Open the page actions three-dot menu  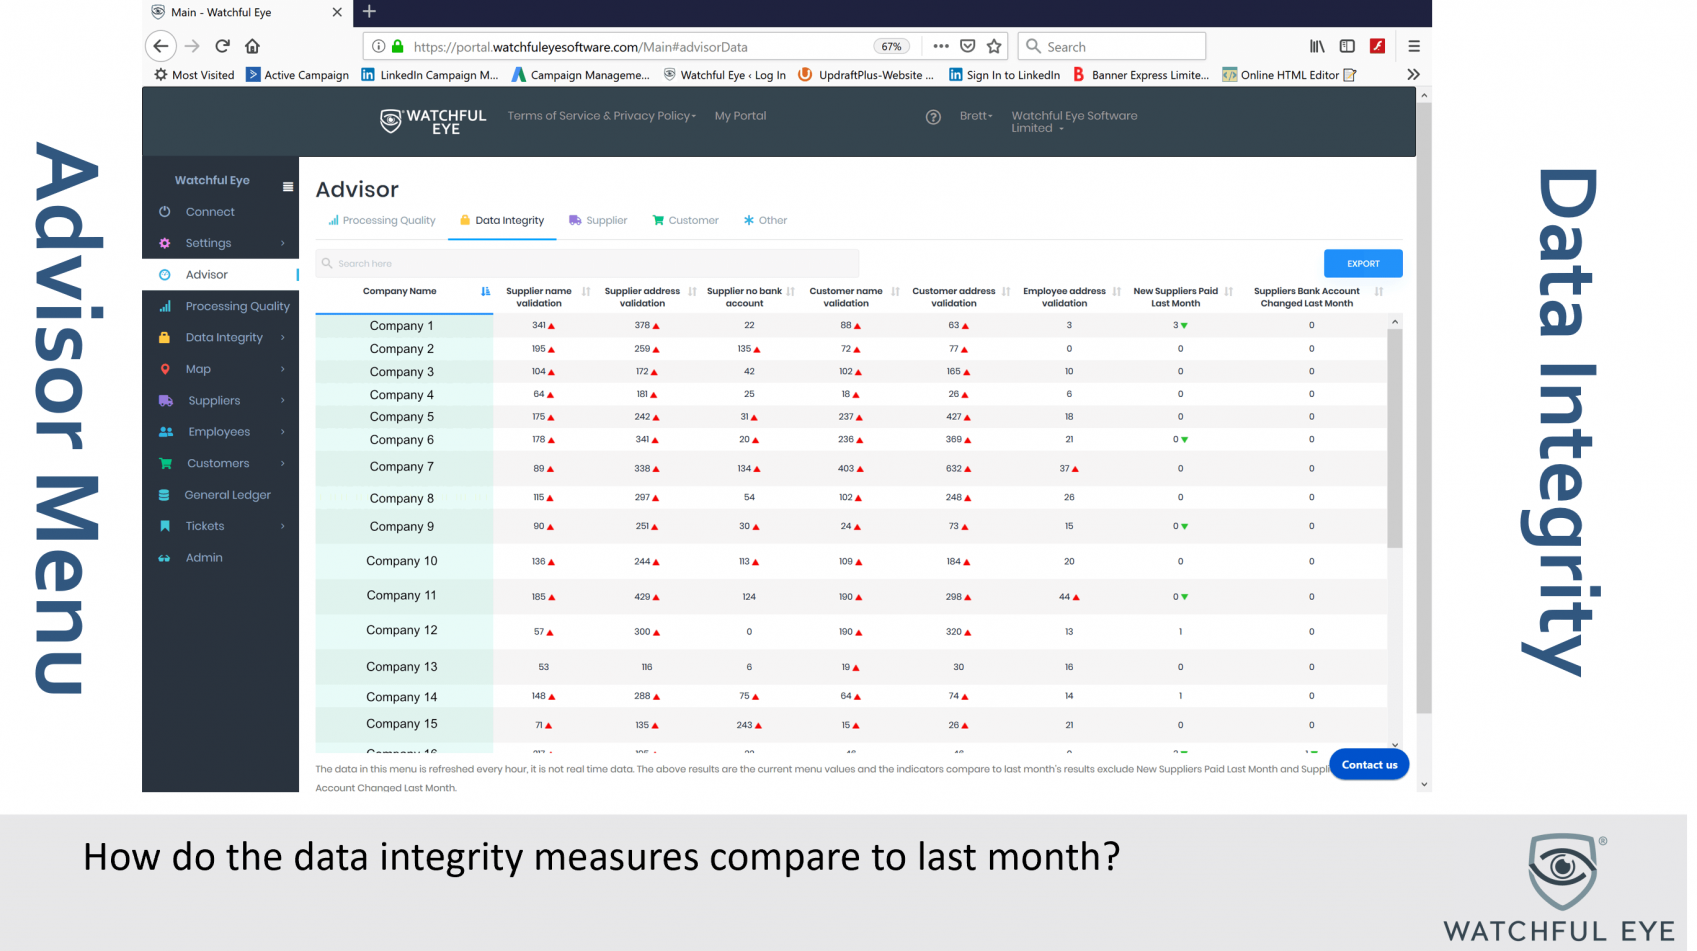941,46
